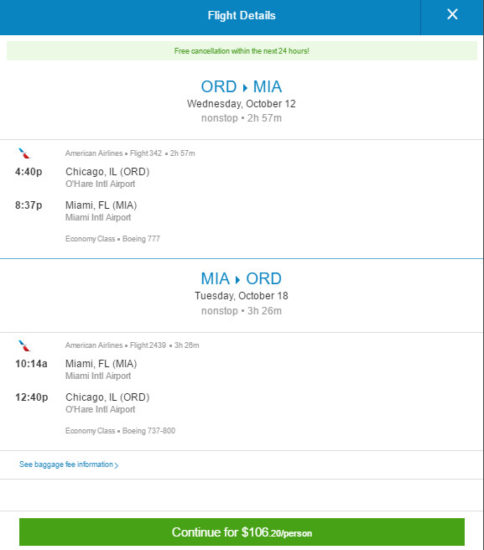Click the arrow between MIA and ORD
Screen dimensions: 484x550
point(237,280)
